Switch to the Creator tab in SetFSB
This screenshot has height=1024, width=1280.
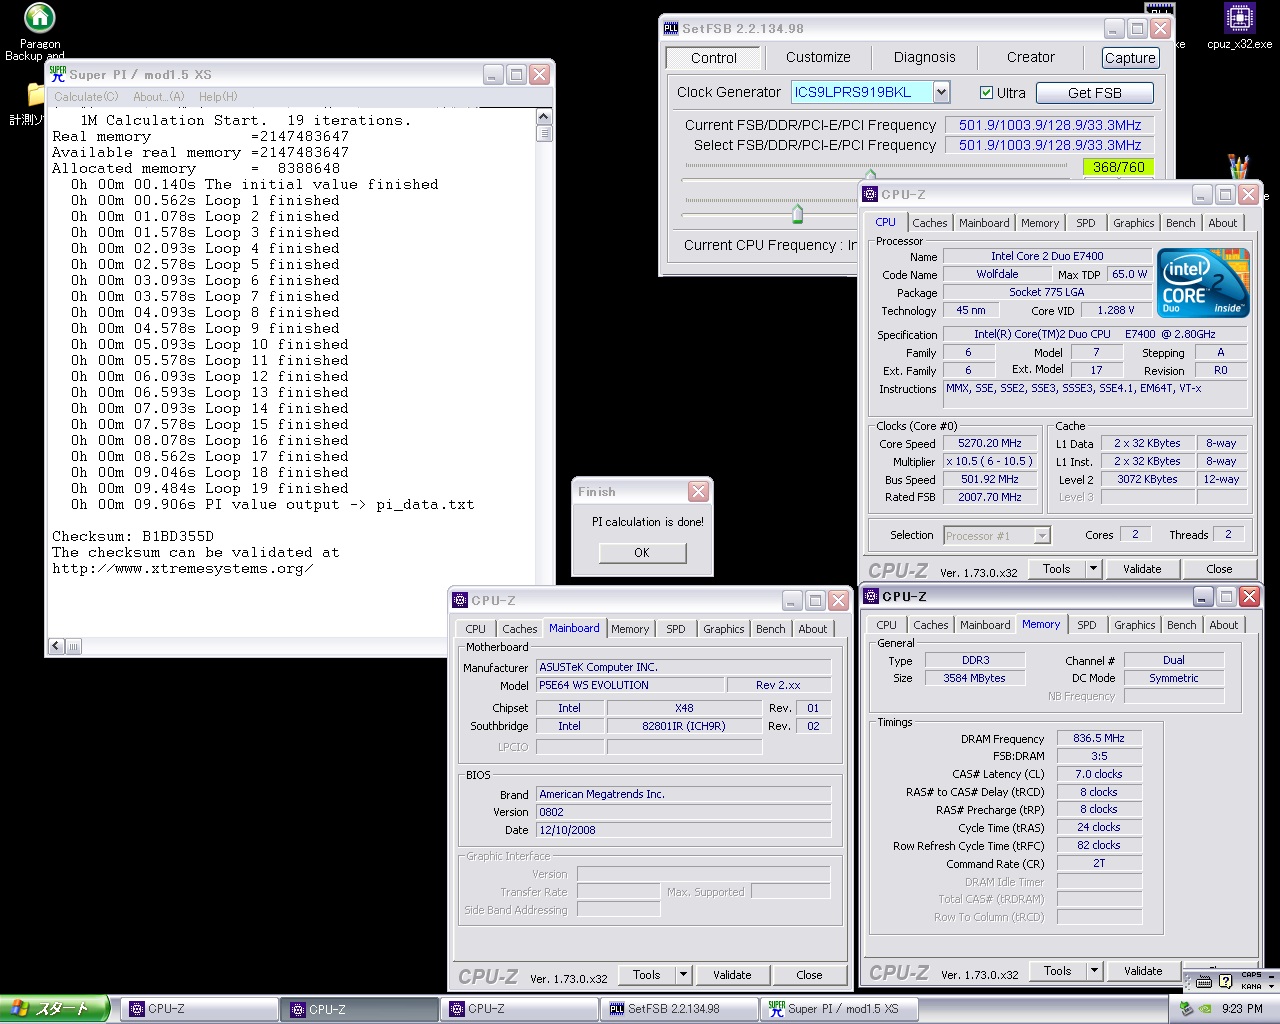tap(1031, 57)
